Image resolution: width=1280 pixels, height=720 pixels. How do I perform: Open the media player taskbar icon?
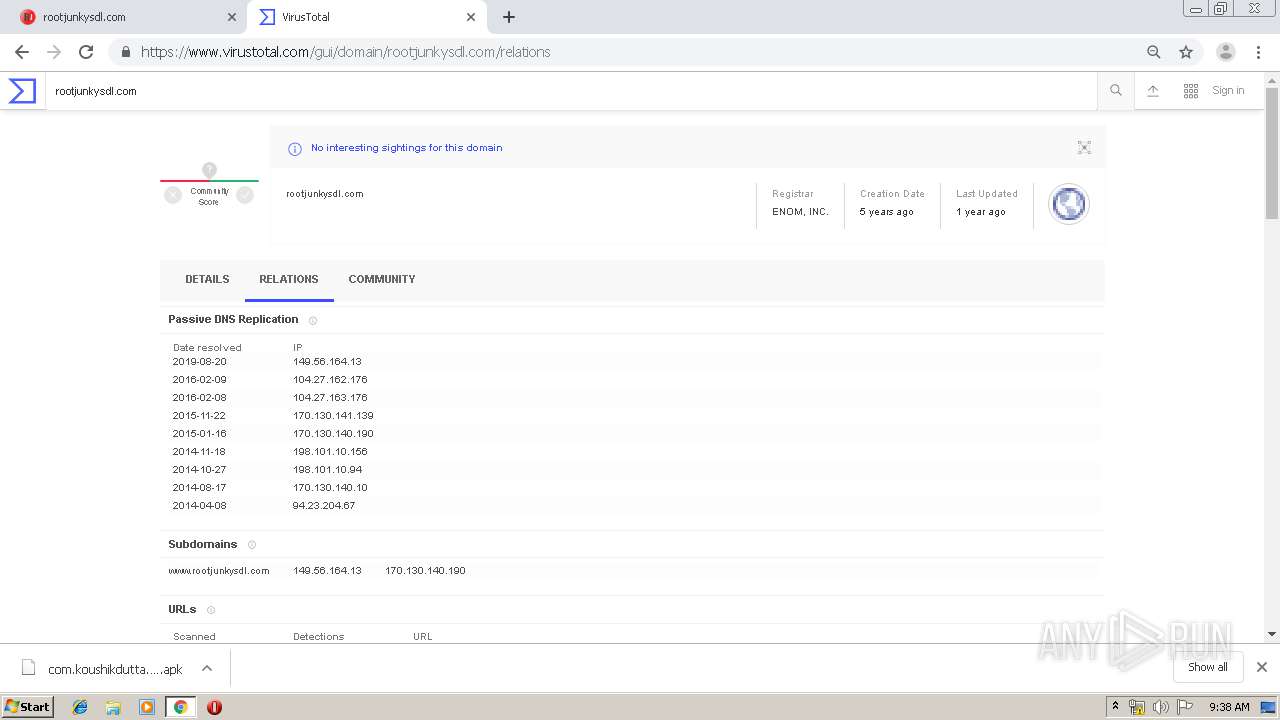point(147,707)
